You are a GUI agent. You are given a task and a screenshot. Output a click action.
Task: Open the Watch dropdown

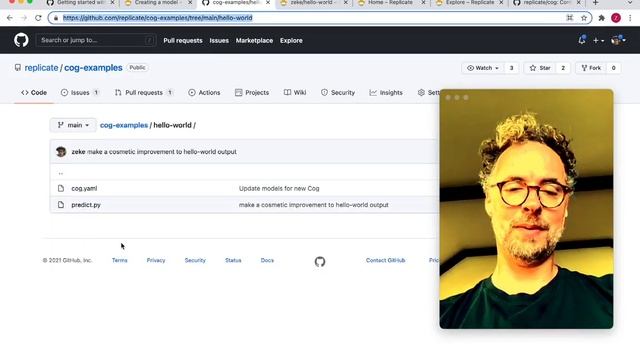[483, 68]
